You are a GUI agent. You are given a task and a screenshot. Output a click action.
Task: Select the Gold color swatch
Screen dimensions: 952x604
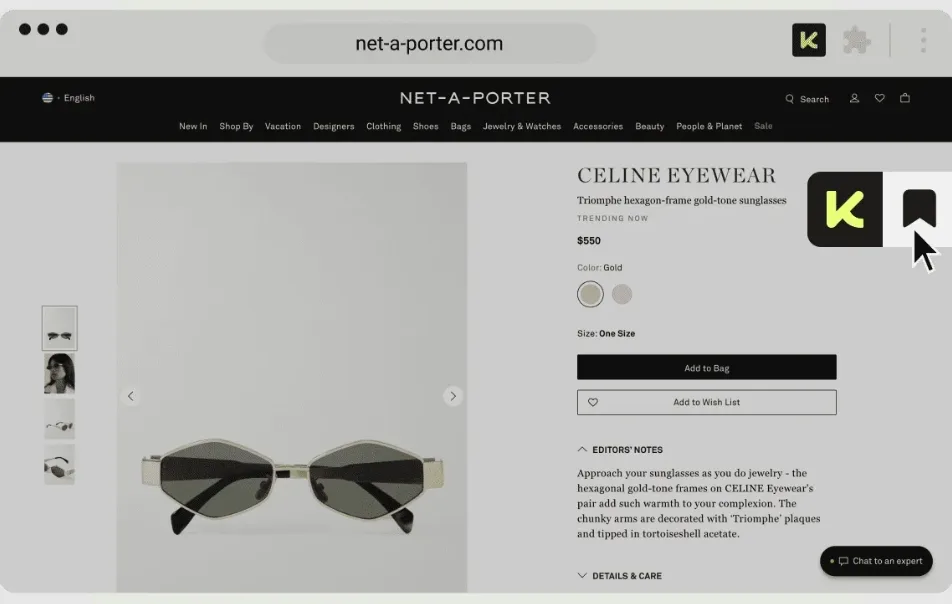coord(590,294)
